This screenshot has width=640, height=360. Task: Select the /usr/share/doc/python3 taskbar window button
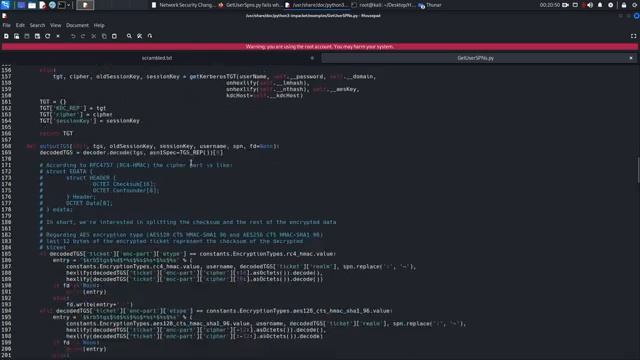click(316, 5)
